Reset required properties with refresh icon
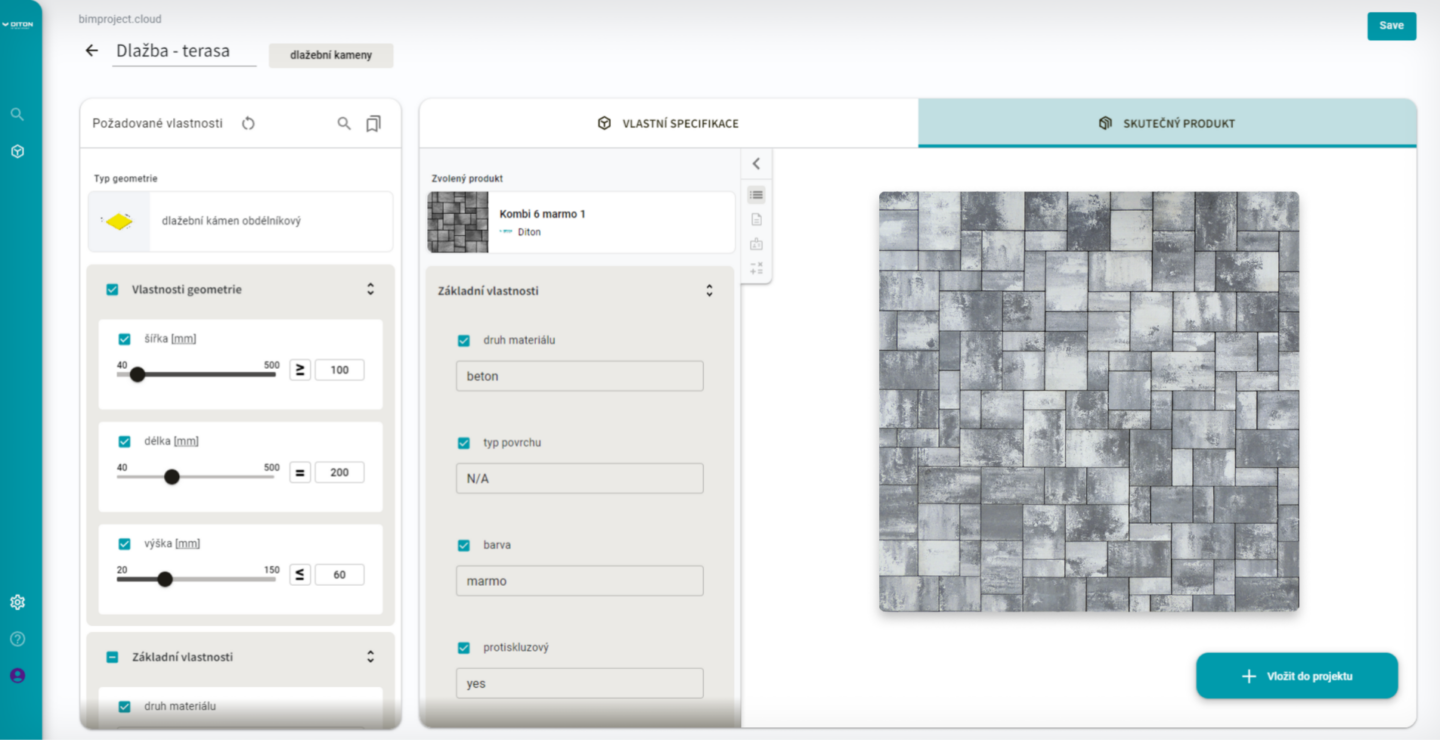Image resolution: width=1440 pixels, height=740 pixels. tap(249, 123)
